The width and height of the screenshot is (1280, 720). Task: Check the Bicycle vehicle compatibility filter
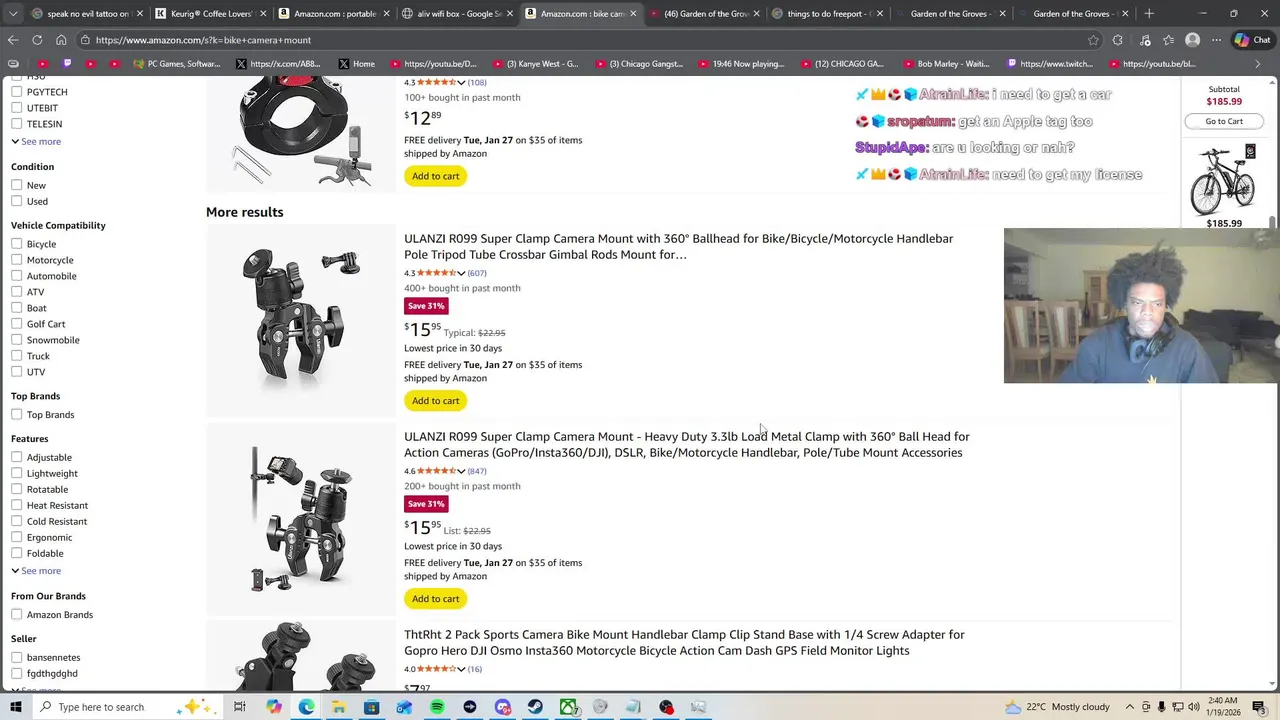[x=17, y=244]
